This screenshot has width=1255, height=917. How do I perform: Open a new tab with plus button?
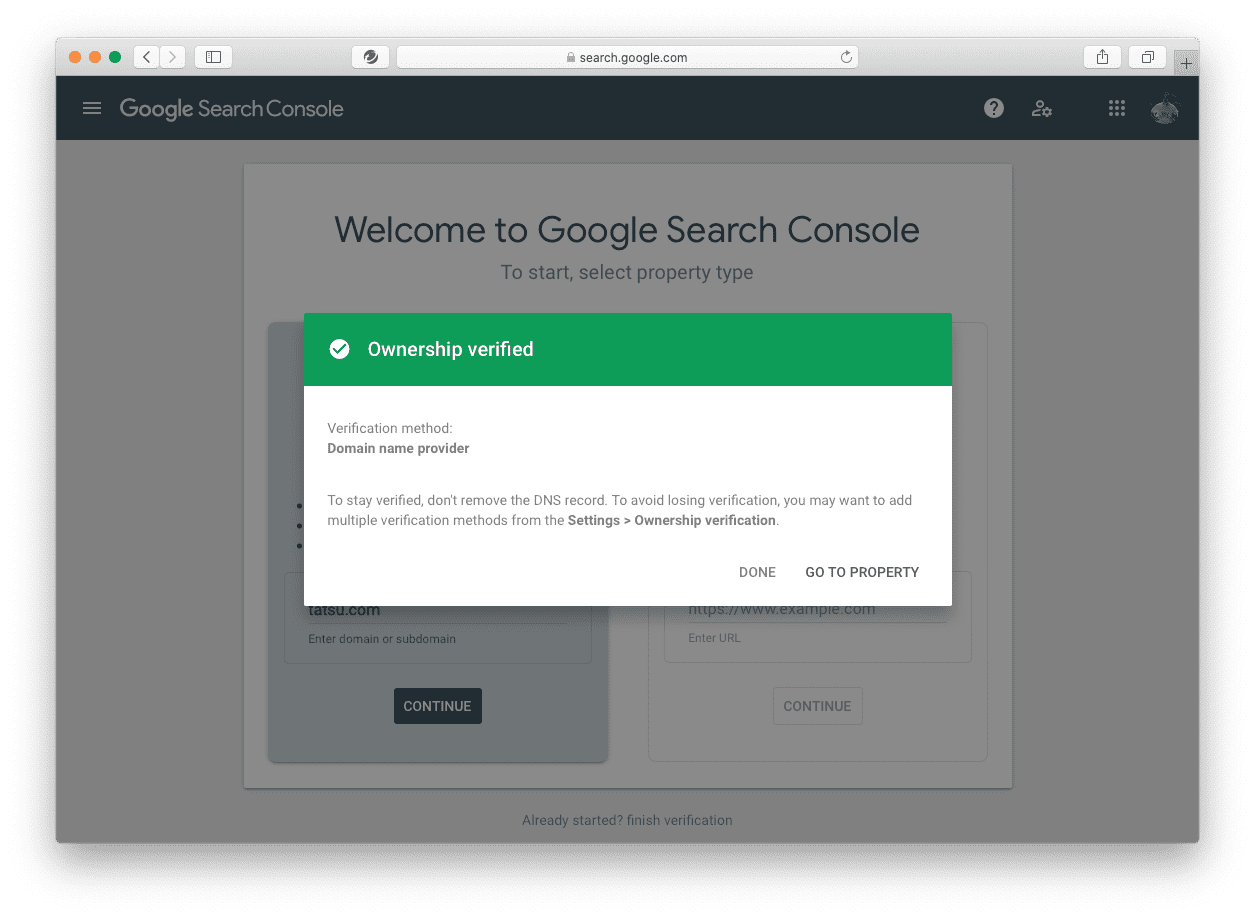pyautogui.click(x=1186, y=63)
